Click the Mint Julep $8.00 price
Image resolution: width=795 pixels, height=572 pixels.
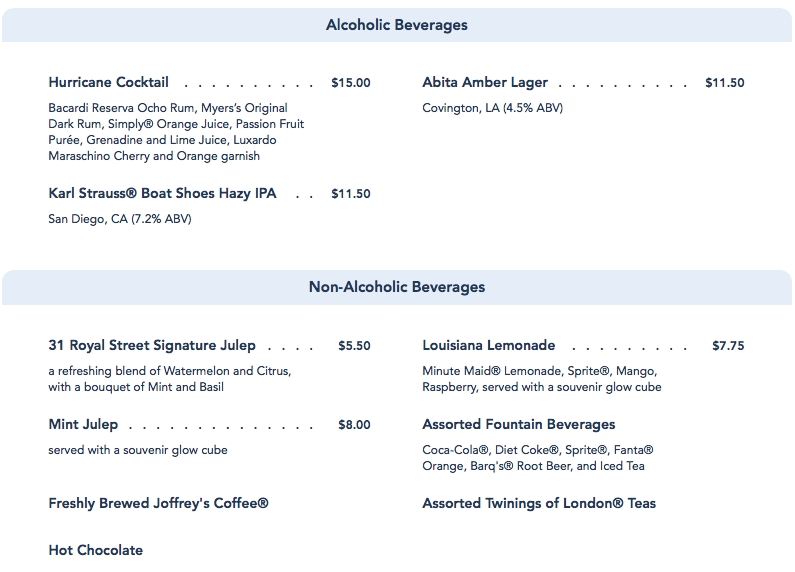tap(354, 425)
